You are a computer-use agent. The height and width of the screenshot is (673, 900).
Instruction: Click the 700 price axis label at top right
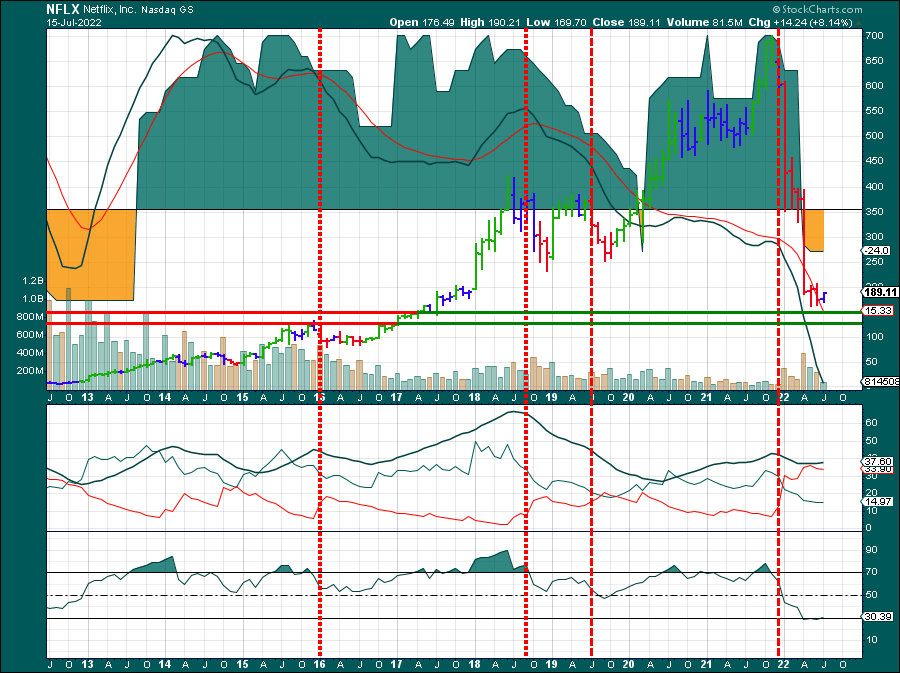pos(873,36)
